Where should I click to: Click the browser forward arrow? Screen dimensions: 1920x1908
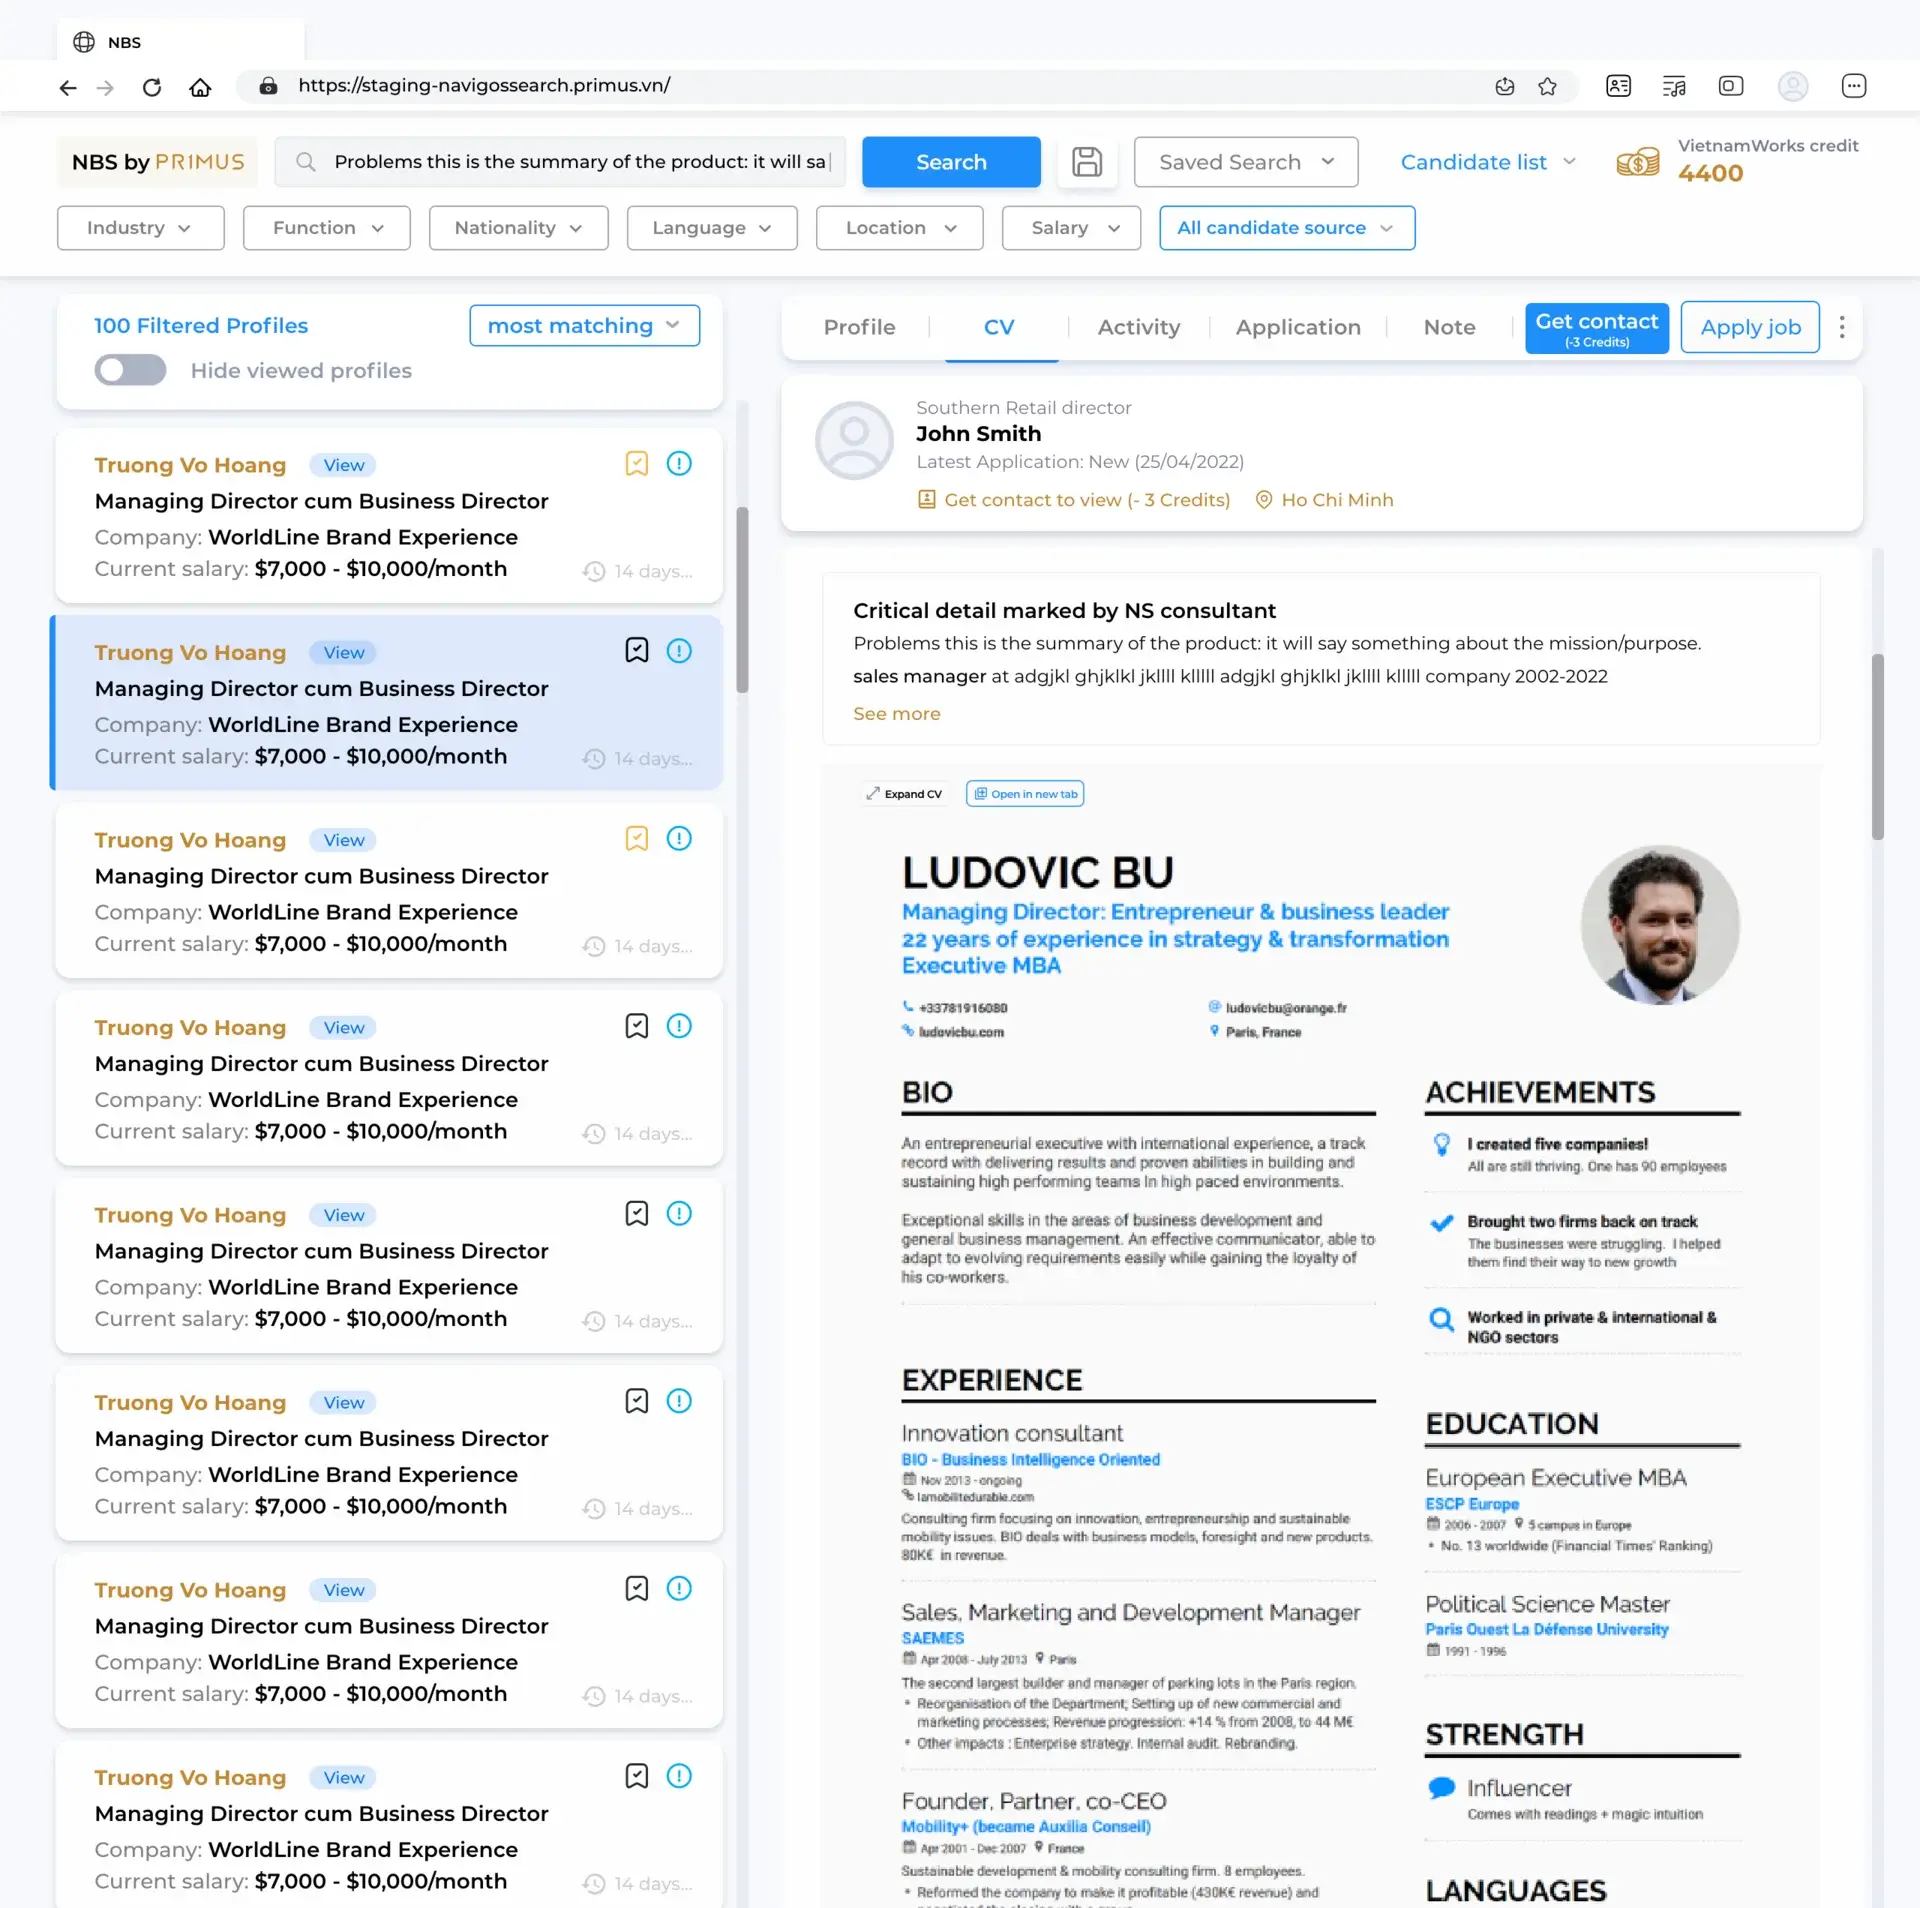[x=105, y=87]
